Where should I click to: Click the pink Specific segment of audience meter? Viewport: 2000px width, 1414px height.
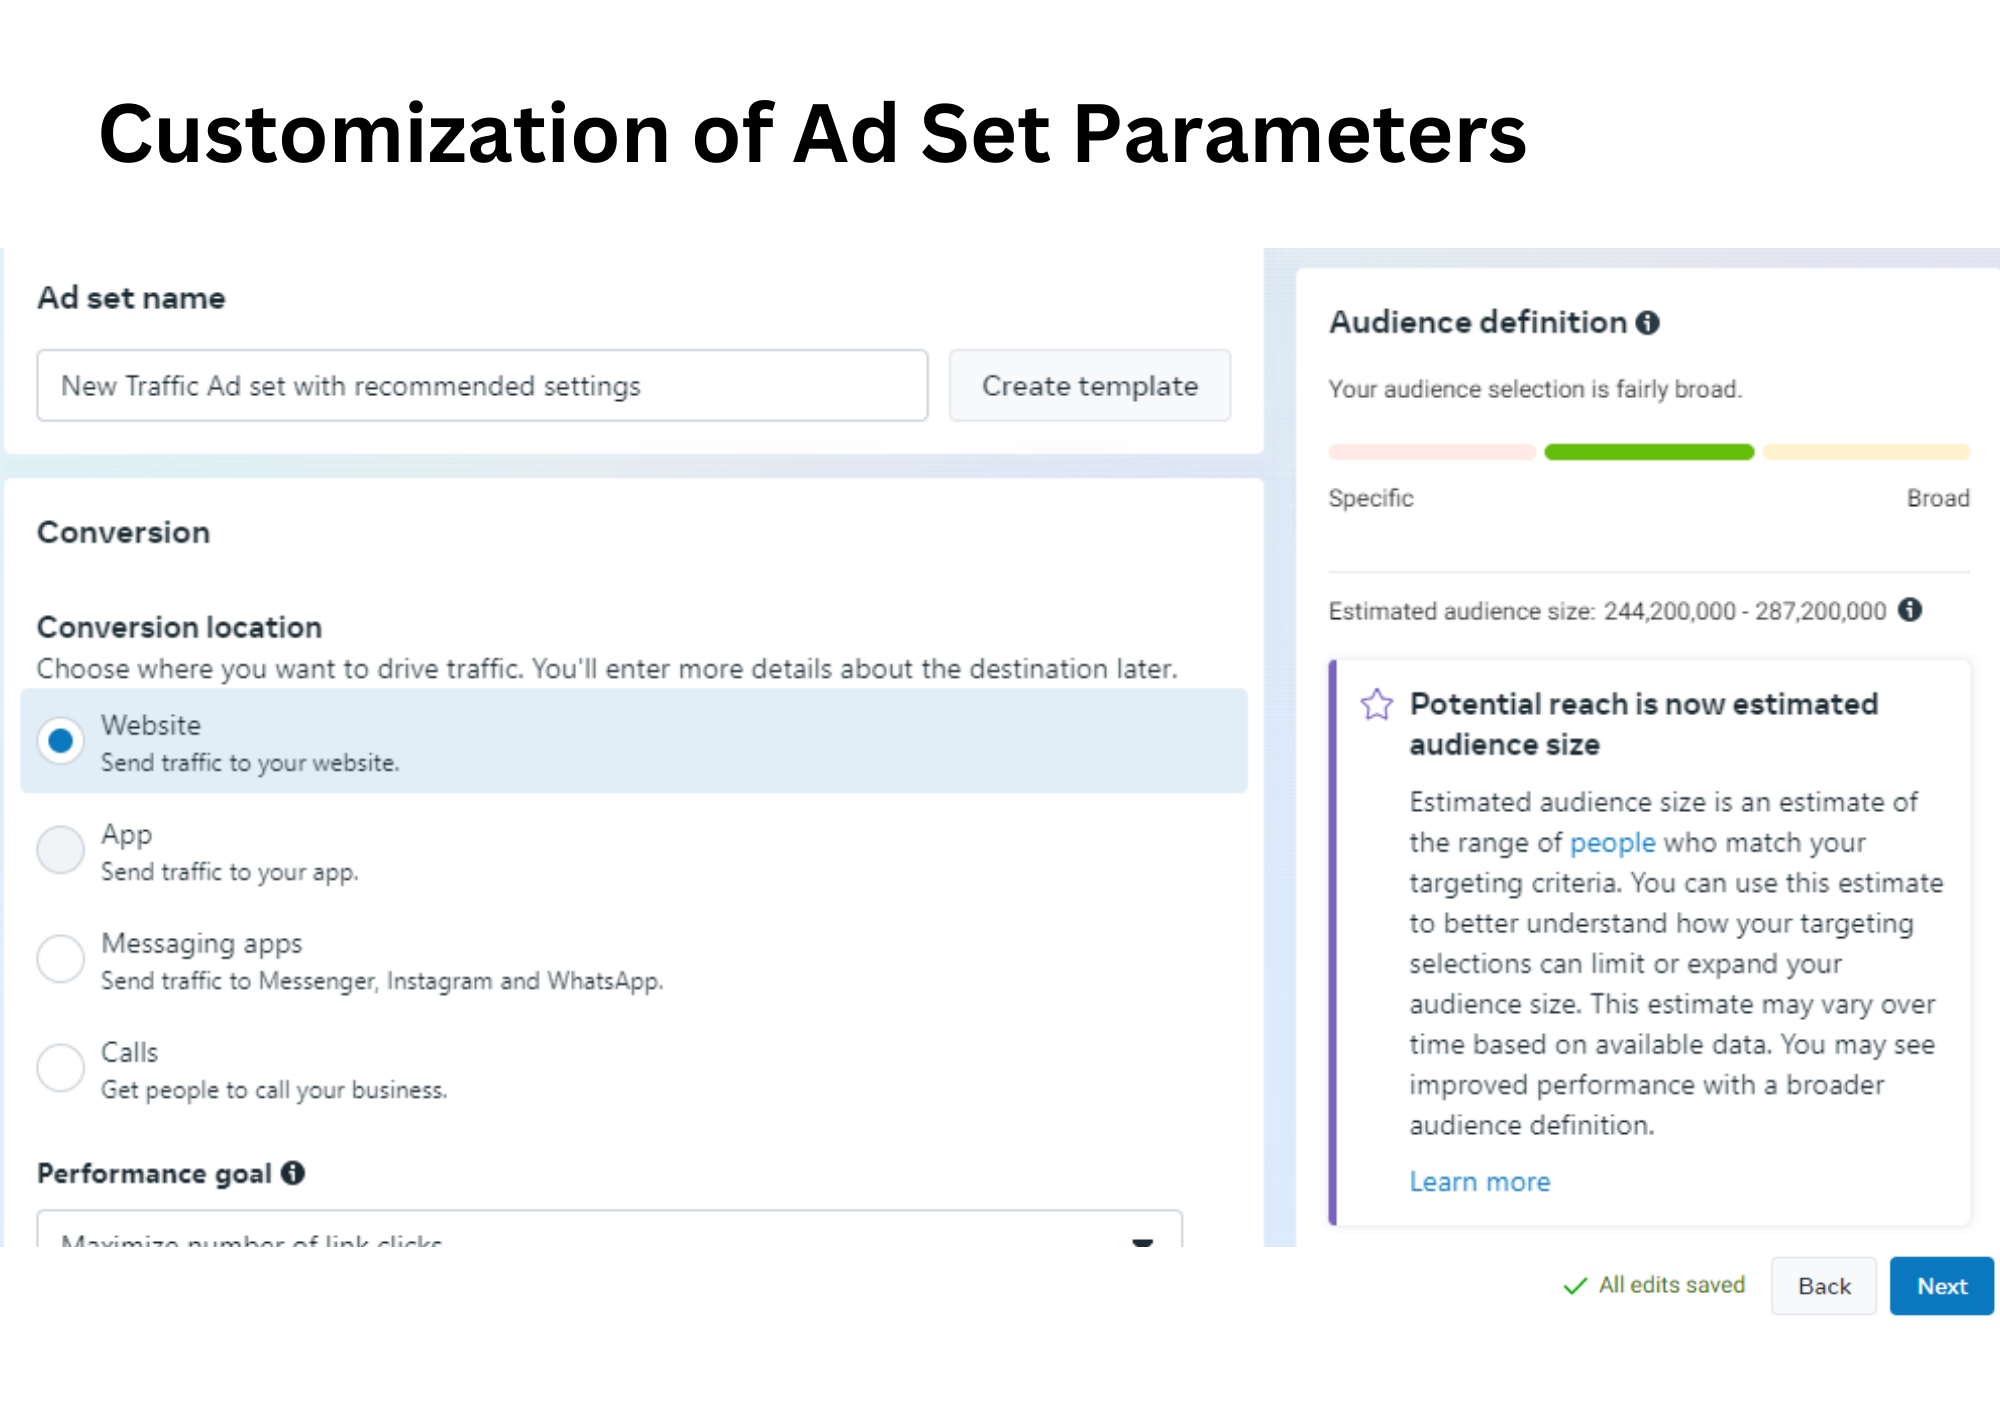pyautogui.click(x=1431, y=452)
